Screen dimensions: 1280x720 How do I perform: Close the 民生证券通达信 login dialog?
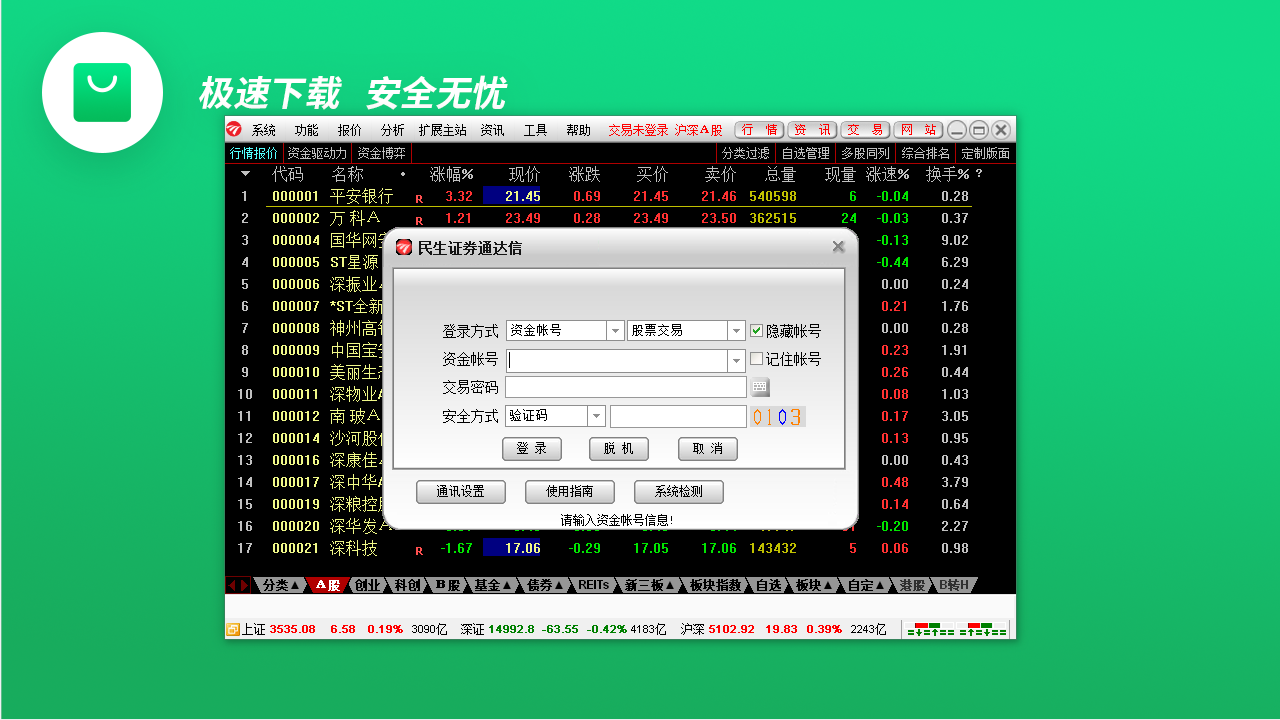pos(838,247)
